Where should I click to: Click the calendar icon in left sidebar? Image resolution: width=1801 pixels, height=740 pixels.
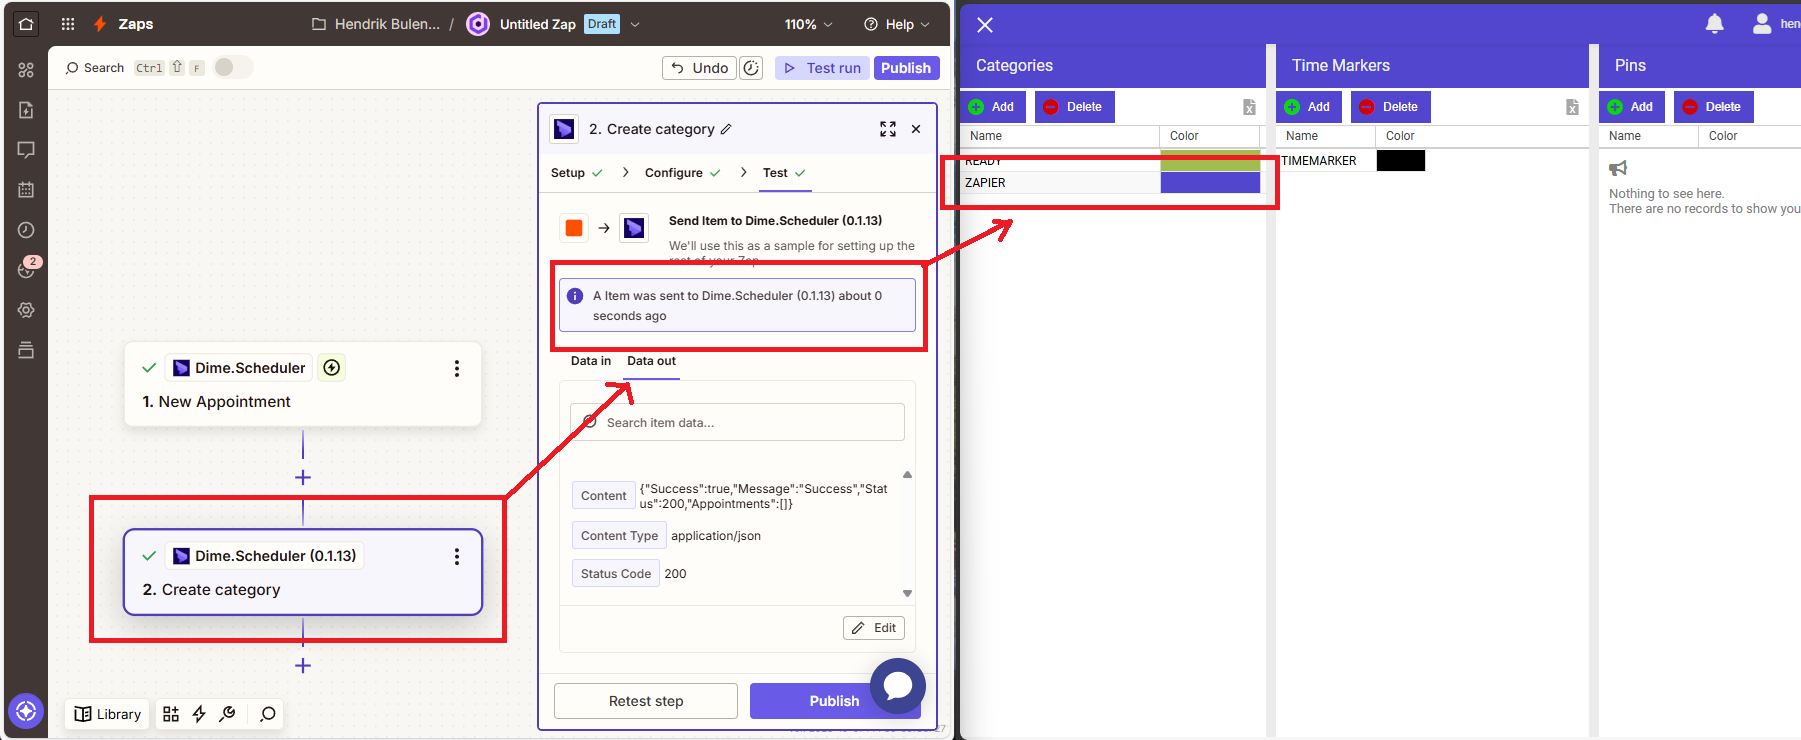[x=26, y=190]
